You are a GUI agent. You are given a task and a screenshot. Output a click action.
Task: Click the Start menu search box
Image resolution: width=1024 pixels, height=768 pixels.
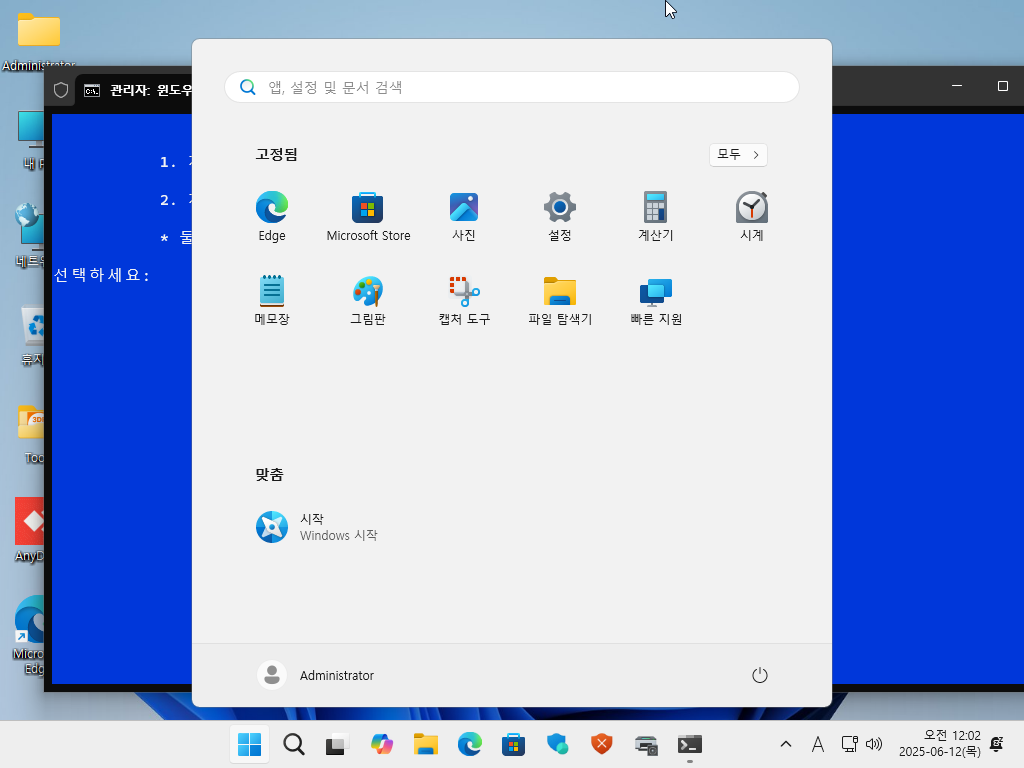(511, 87)
